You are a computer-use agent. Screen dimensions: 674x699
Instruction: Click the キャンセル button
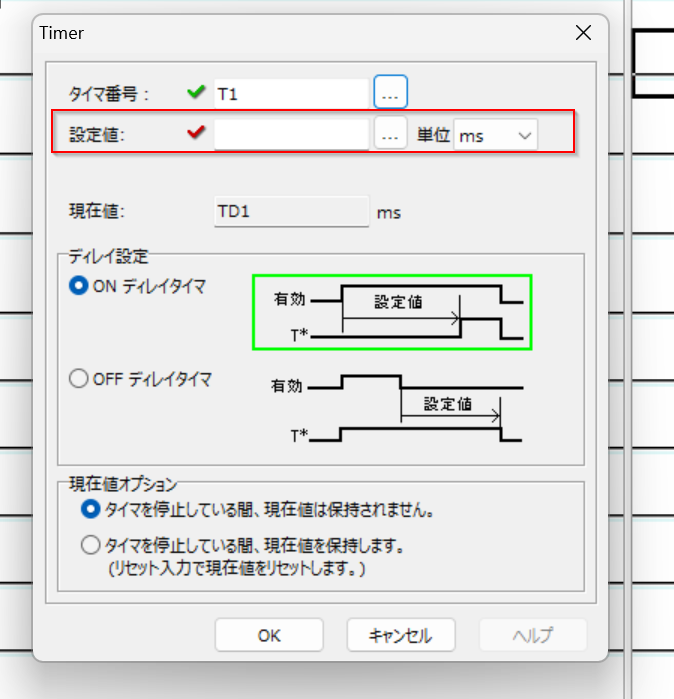point(401,635)
